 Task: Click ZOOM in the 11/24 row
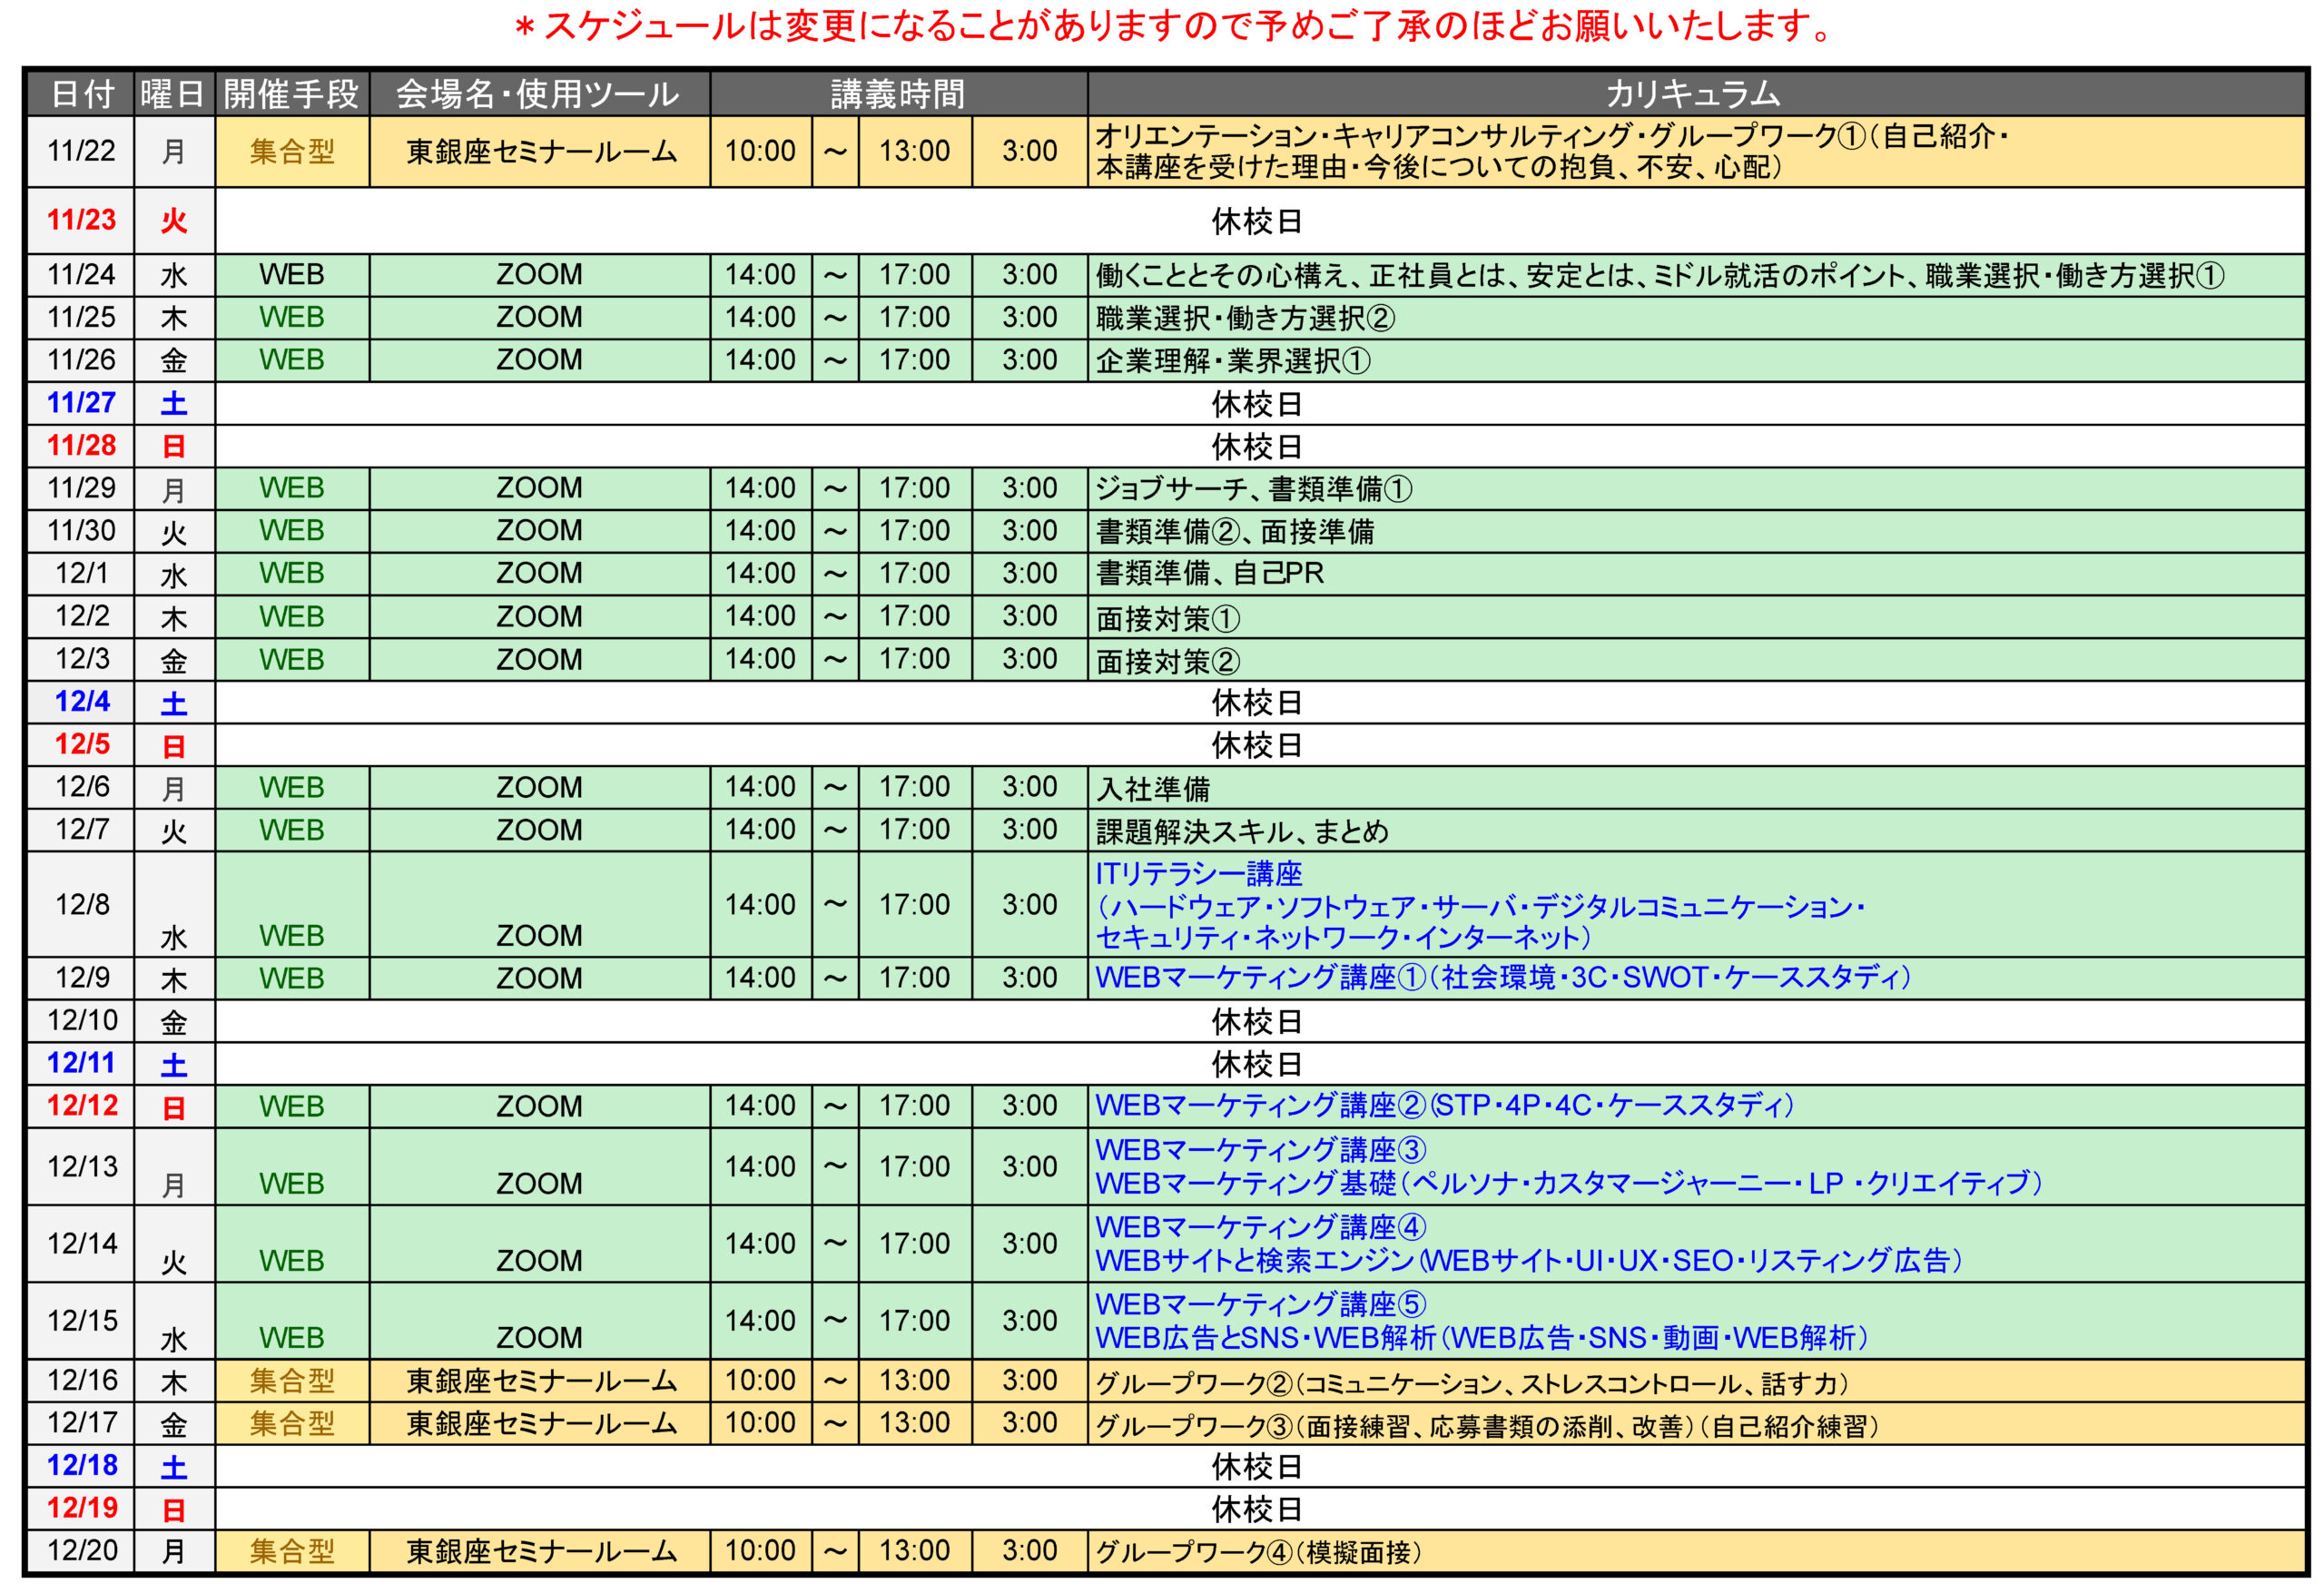(x=539, y=275)
